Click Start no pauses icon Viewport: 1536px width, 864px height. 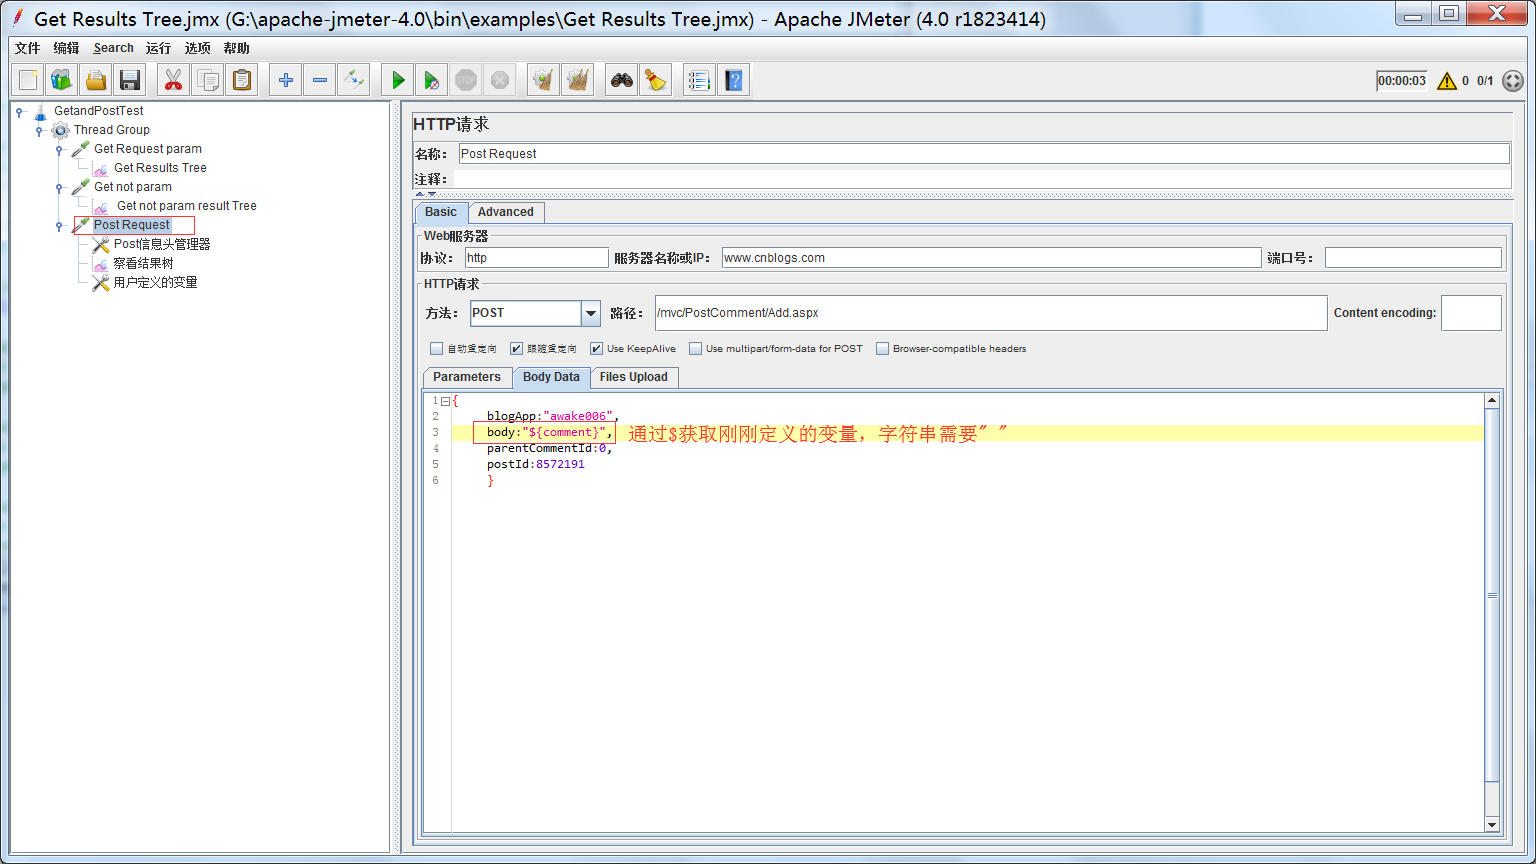coord(432,80)
